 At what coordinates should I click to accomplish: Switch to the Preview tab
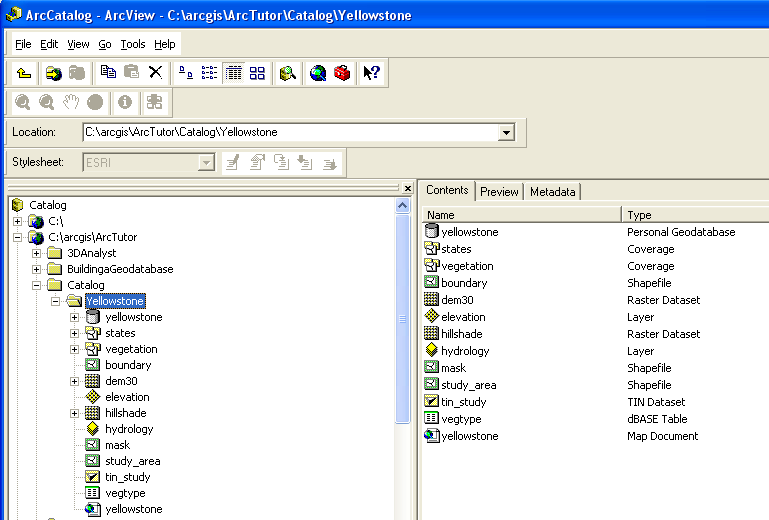(x=499, y=192)
